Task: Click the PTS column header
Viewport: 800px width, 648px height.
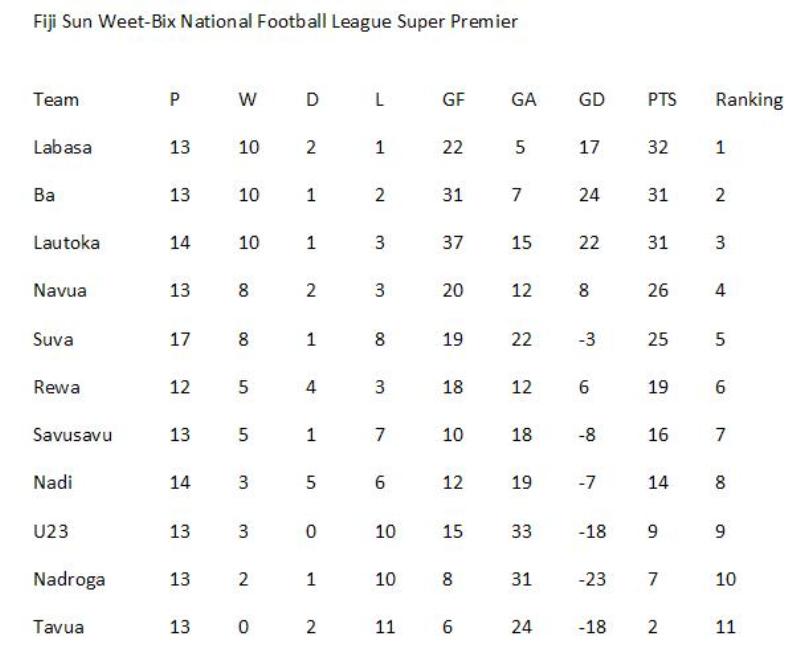Action: [662, 99]
